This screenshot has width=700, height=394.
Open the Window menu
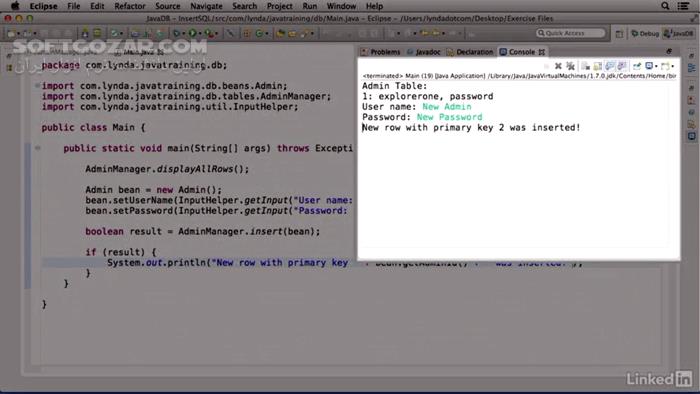(x=341, y=6)
